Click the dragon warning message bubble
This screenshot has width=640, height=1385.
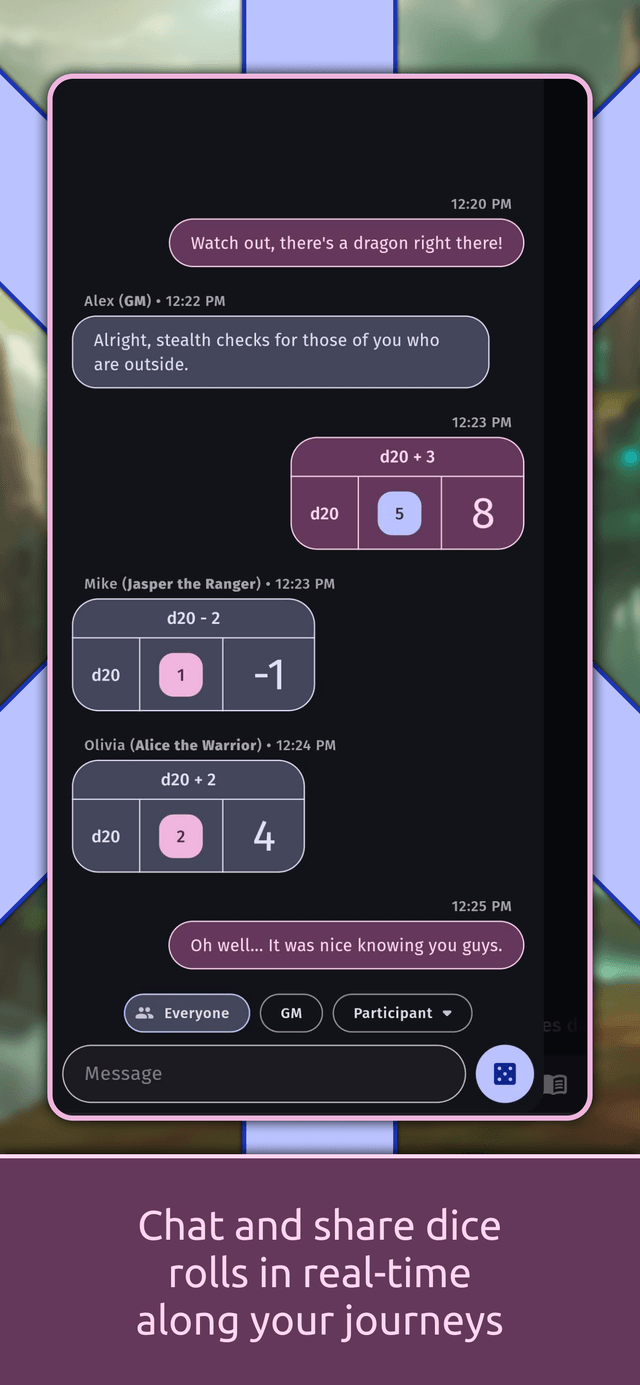[x=346, y=243]
